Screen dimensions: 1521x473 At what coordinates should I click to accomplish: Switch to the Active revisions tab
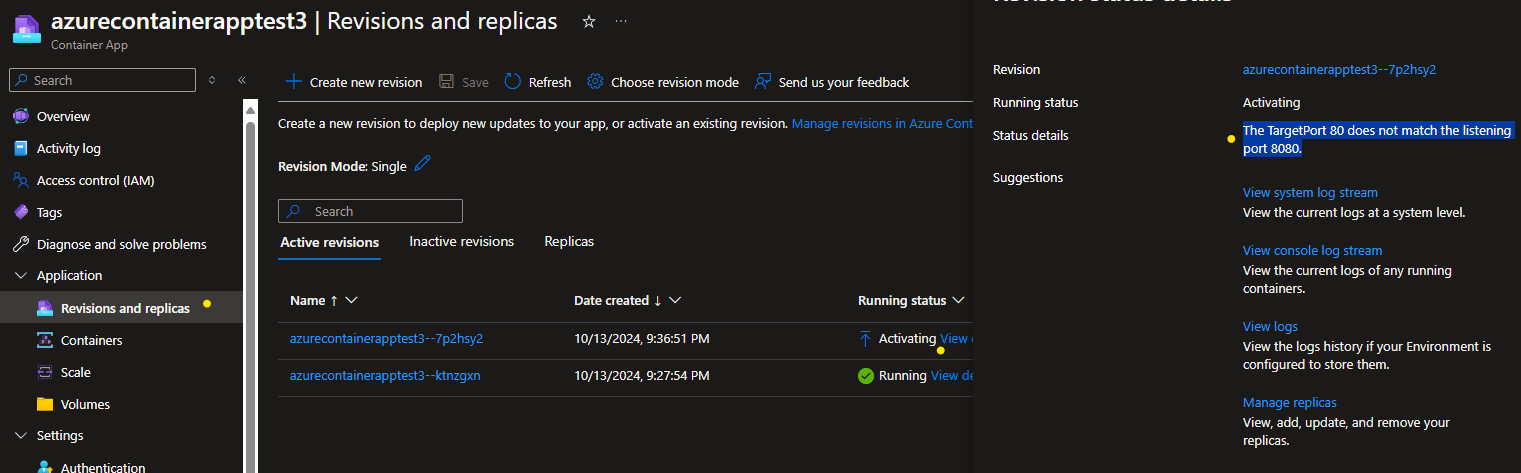point(329,242)
